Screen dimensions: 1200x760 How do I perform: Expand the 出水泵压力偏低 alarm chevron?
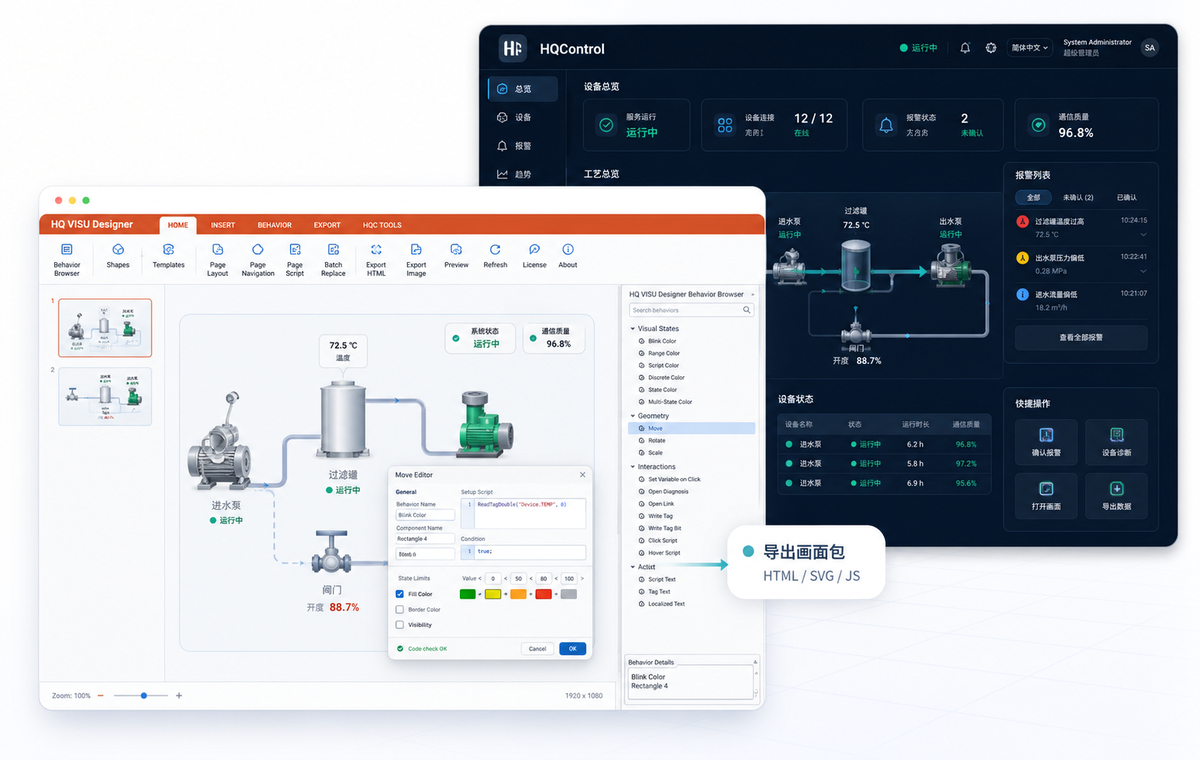pos(1143,271)
